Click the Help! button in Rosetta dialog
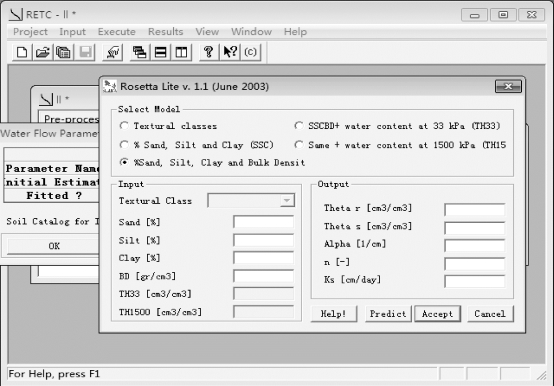 334,314
